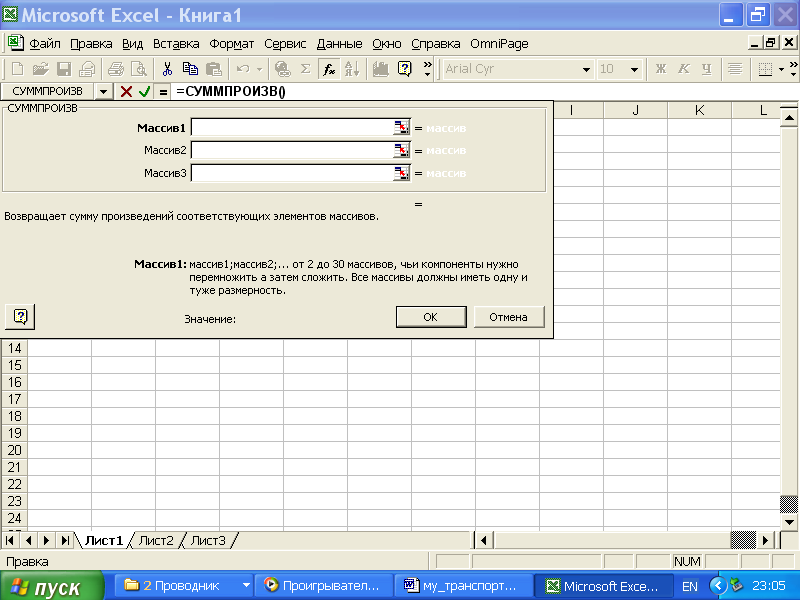Click the Save diskette icon
This screenshot has width=800, height=600.
pyautogui.click(x=64, y=69)
